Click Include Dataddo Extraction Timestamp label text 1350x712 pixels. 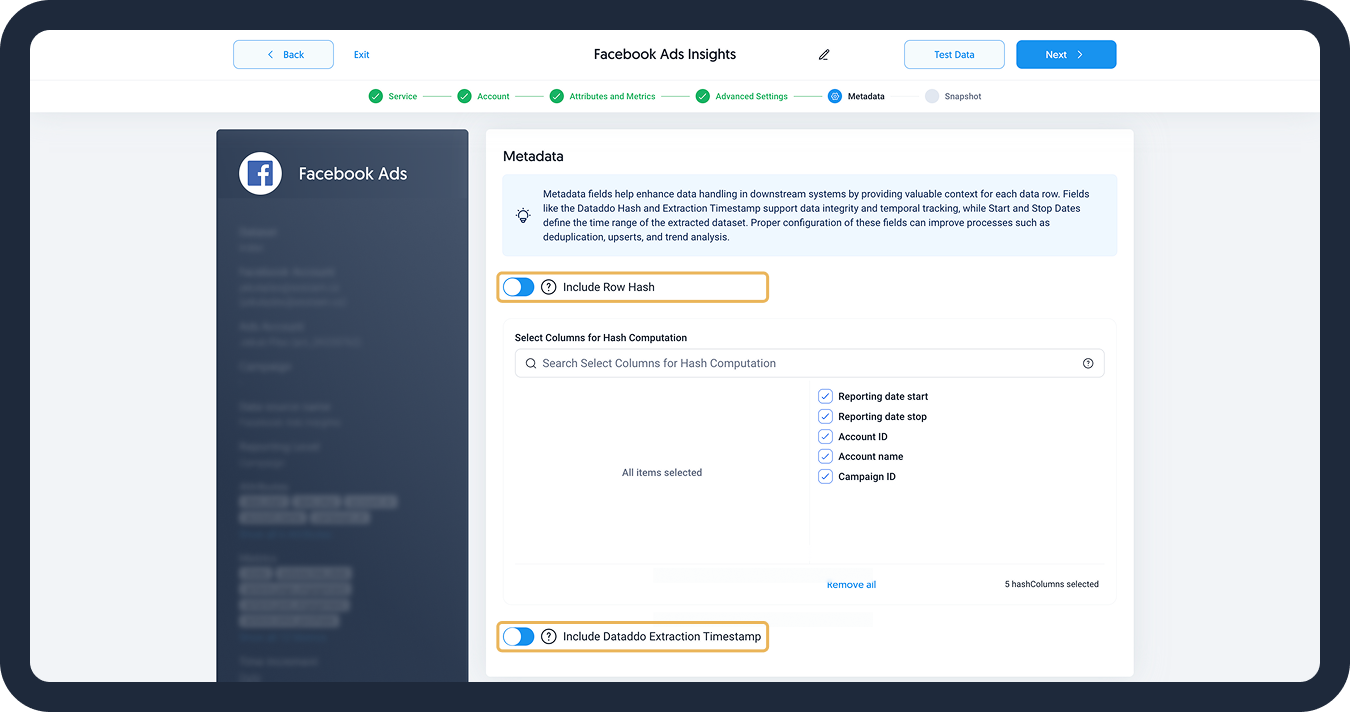click(x=662, y=636)
